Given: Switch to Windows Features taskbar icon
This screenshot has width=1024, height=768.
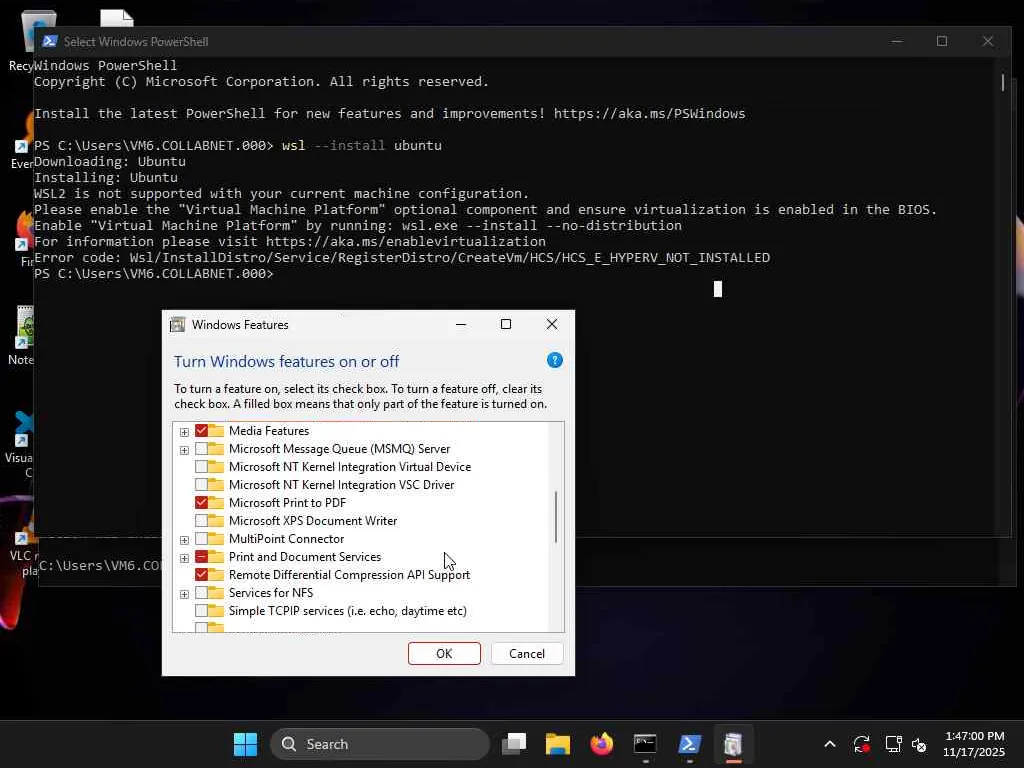Looking at the screenshot, I should pos(733,744).
